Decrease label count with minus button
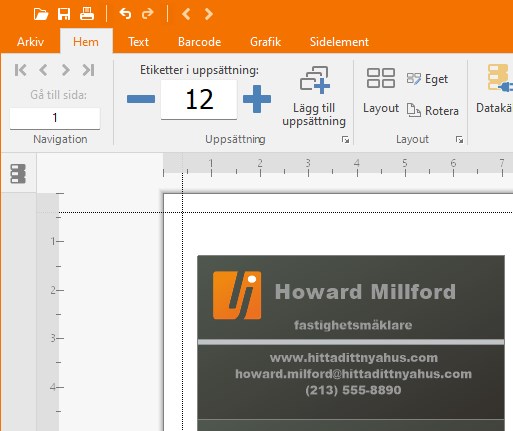The width and height of the screenshot is (513, 431). coord(141,99)
